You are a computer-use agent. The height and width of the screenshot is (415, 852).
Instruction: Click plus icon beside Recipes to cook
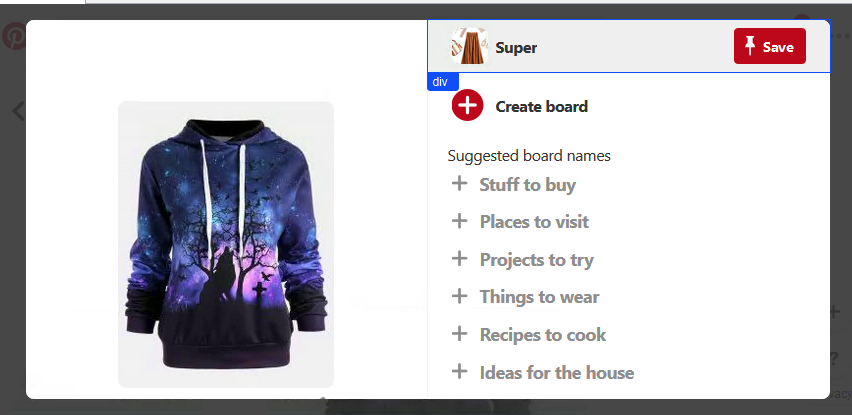tap(460, 334)
